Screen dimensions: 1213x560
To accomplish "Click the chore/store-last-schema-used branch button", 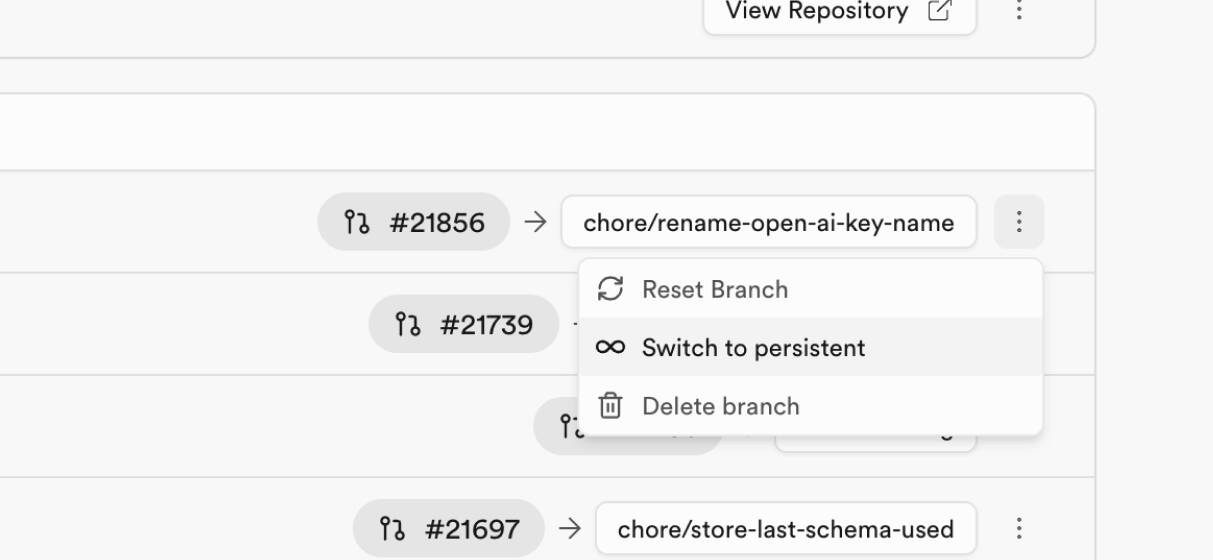I will click(x=786, y=528).
